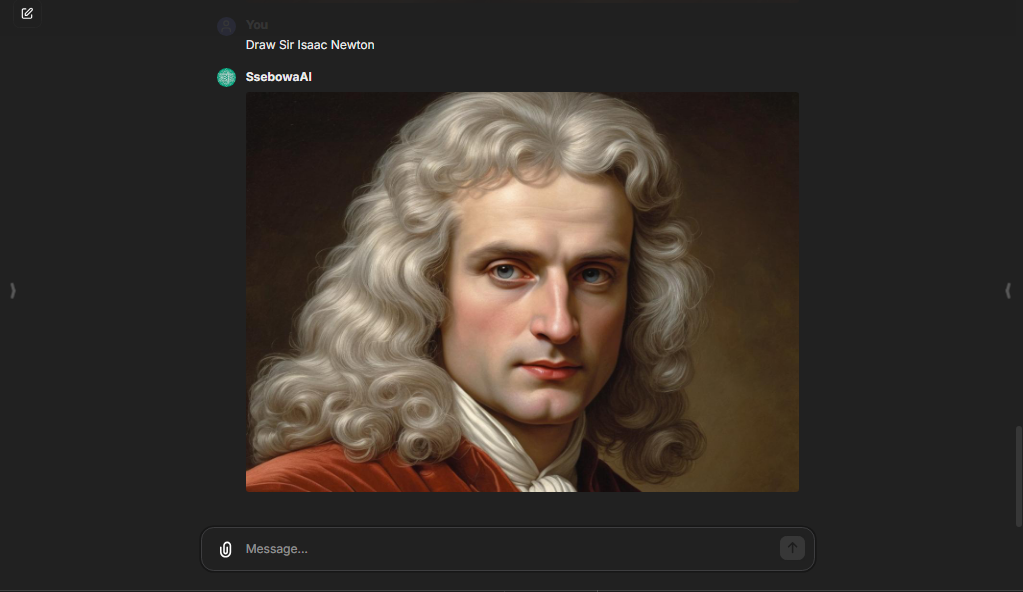The image size is (1023, 592).
Task: Focus the Message... input field
Action: pyautogui.click(x=509, y=549)
